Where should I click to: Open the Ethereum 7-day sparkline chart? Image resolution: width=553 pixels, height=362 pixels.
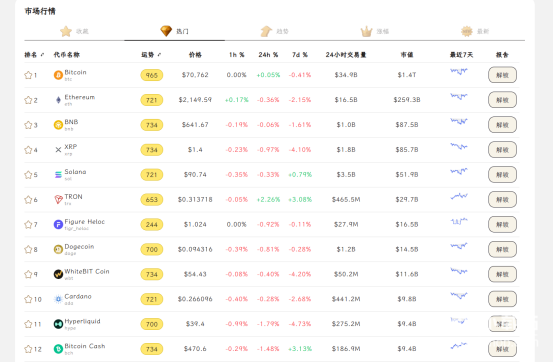point(459,96)
